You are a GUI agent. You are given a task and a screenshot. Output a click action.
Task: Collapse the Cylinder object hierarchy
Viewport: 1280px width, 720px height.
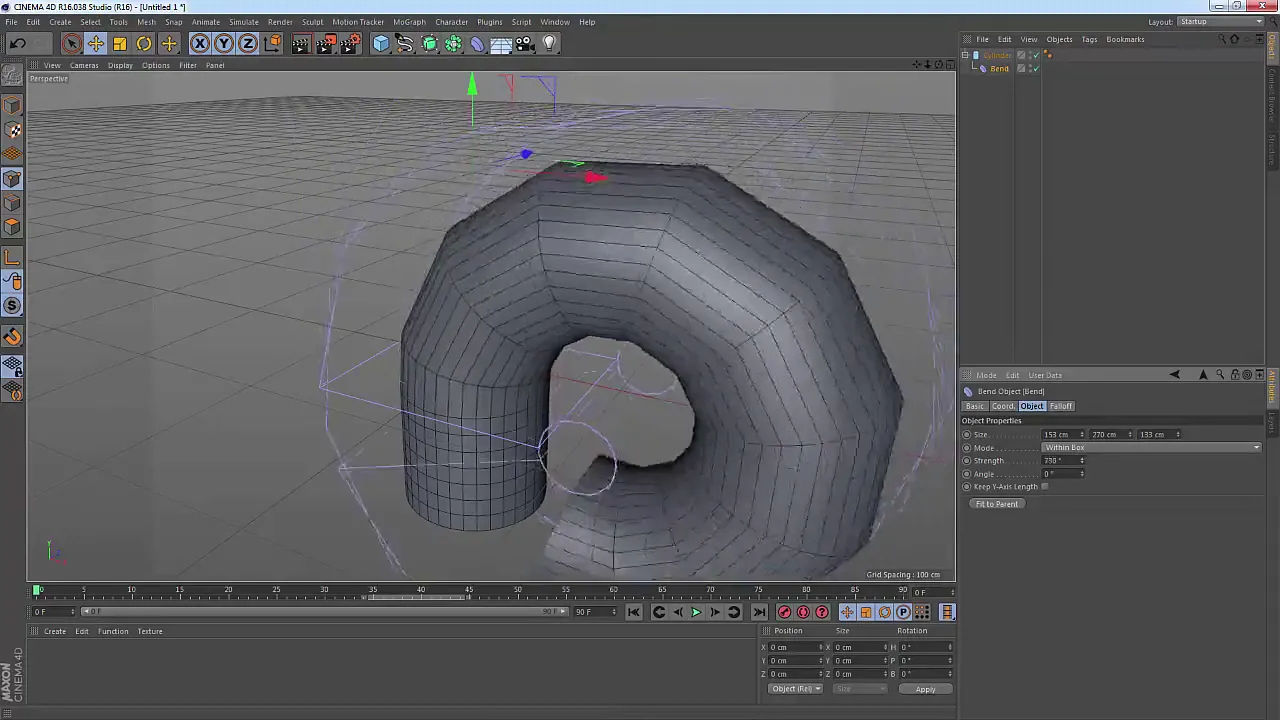tap(966, 55)
